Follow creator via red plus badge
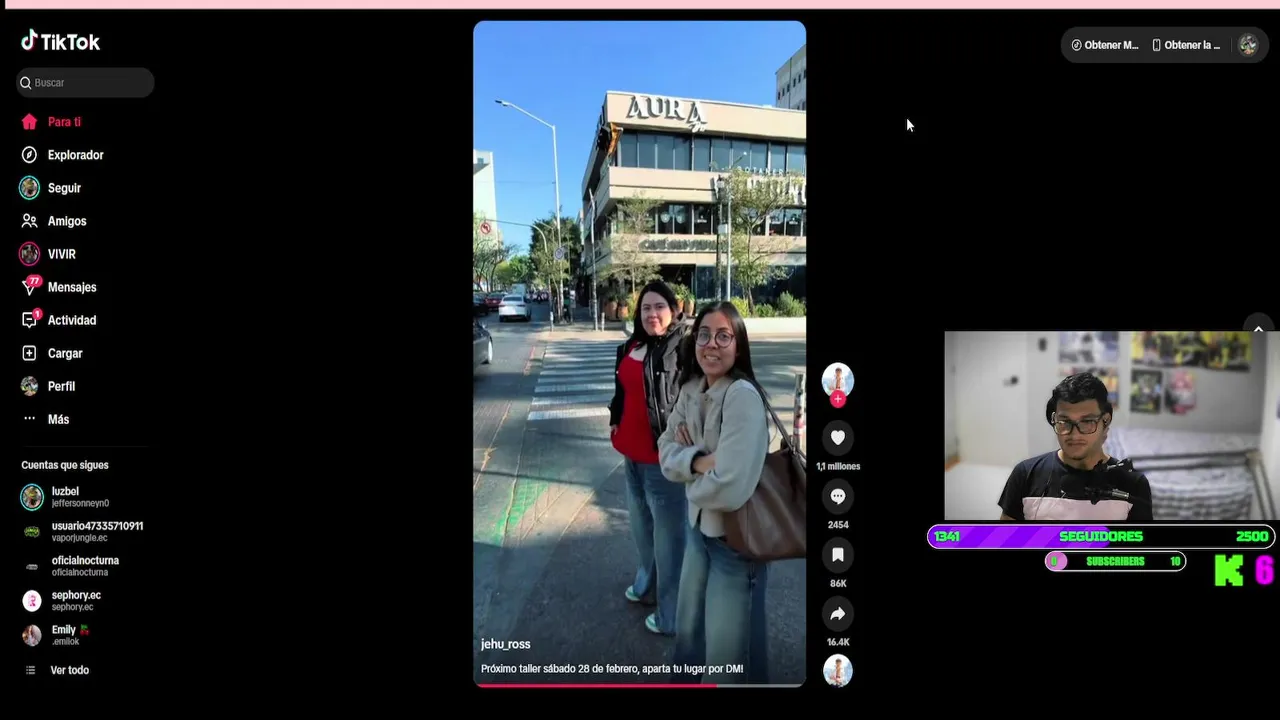This screenshot has height=720, width=1280. 838,399
